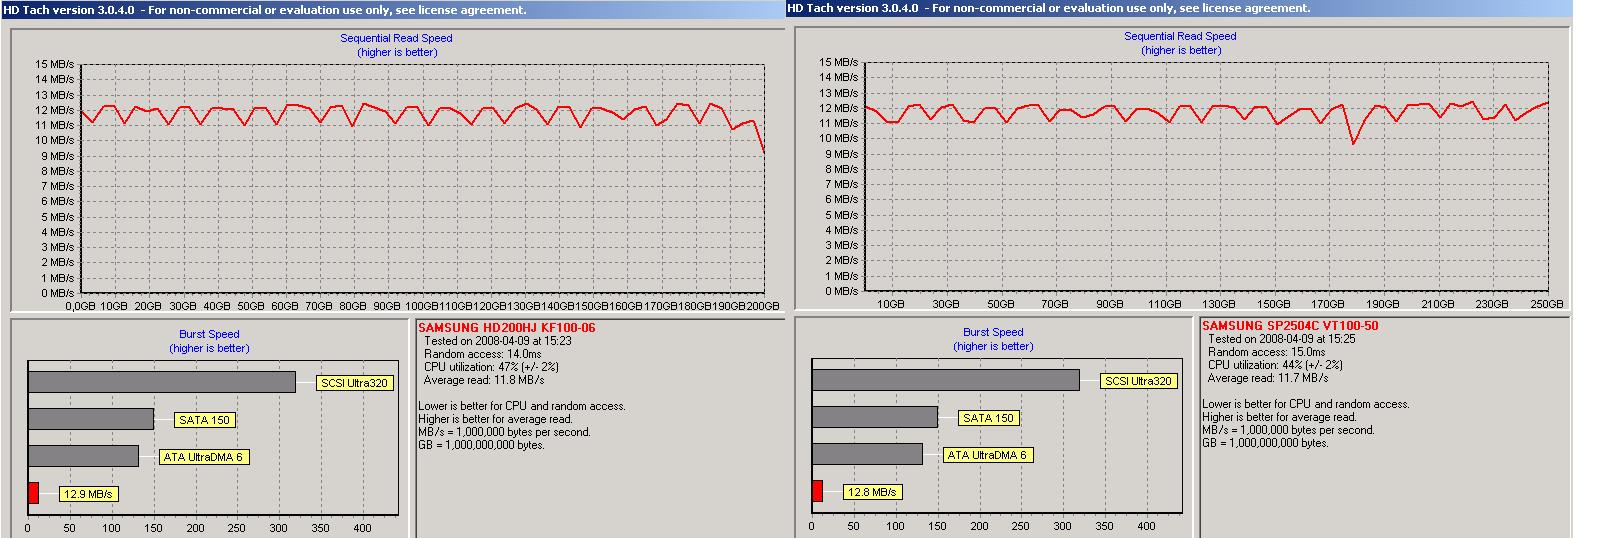The height and width of the screenshot is (538, 1618).
Task: Click the drop at the end of left graph line
Action: pyautogui.click(x=760, y=138)
